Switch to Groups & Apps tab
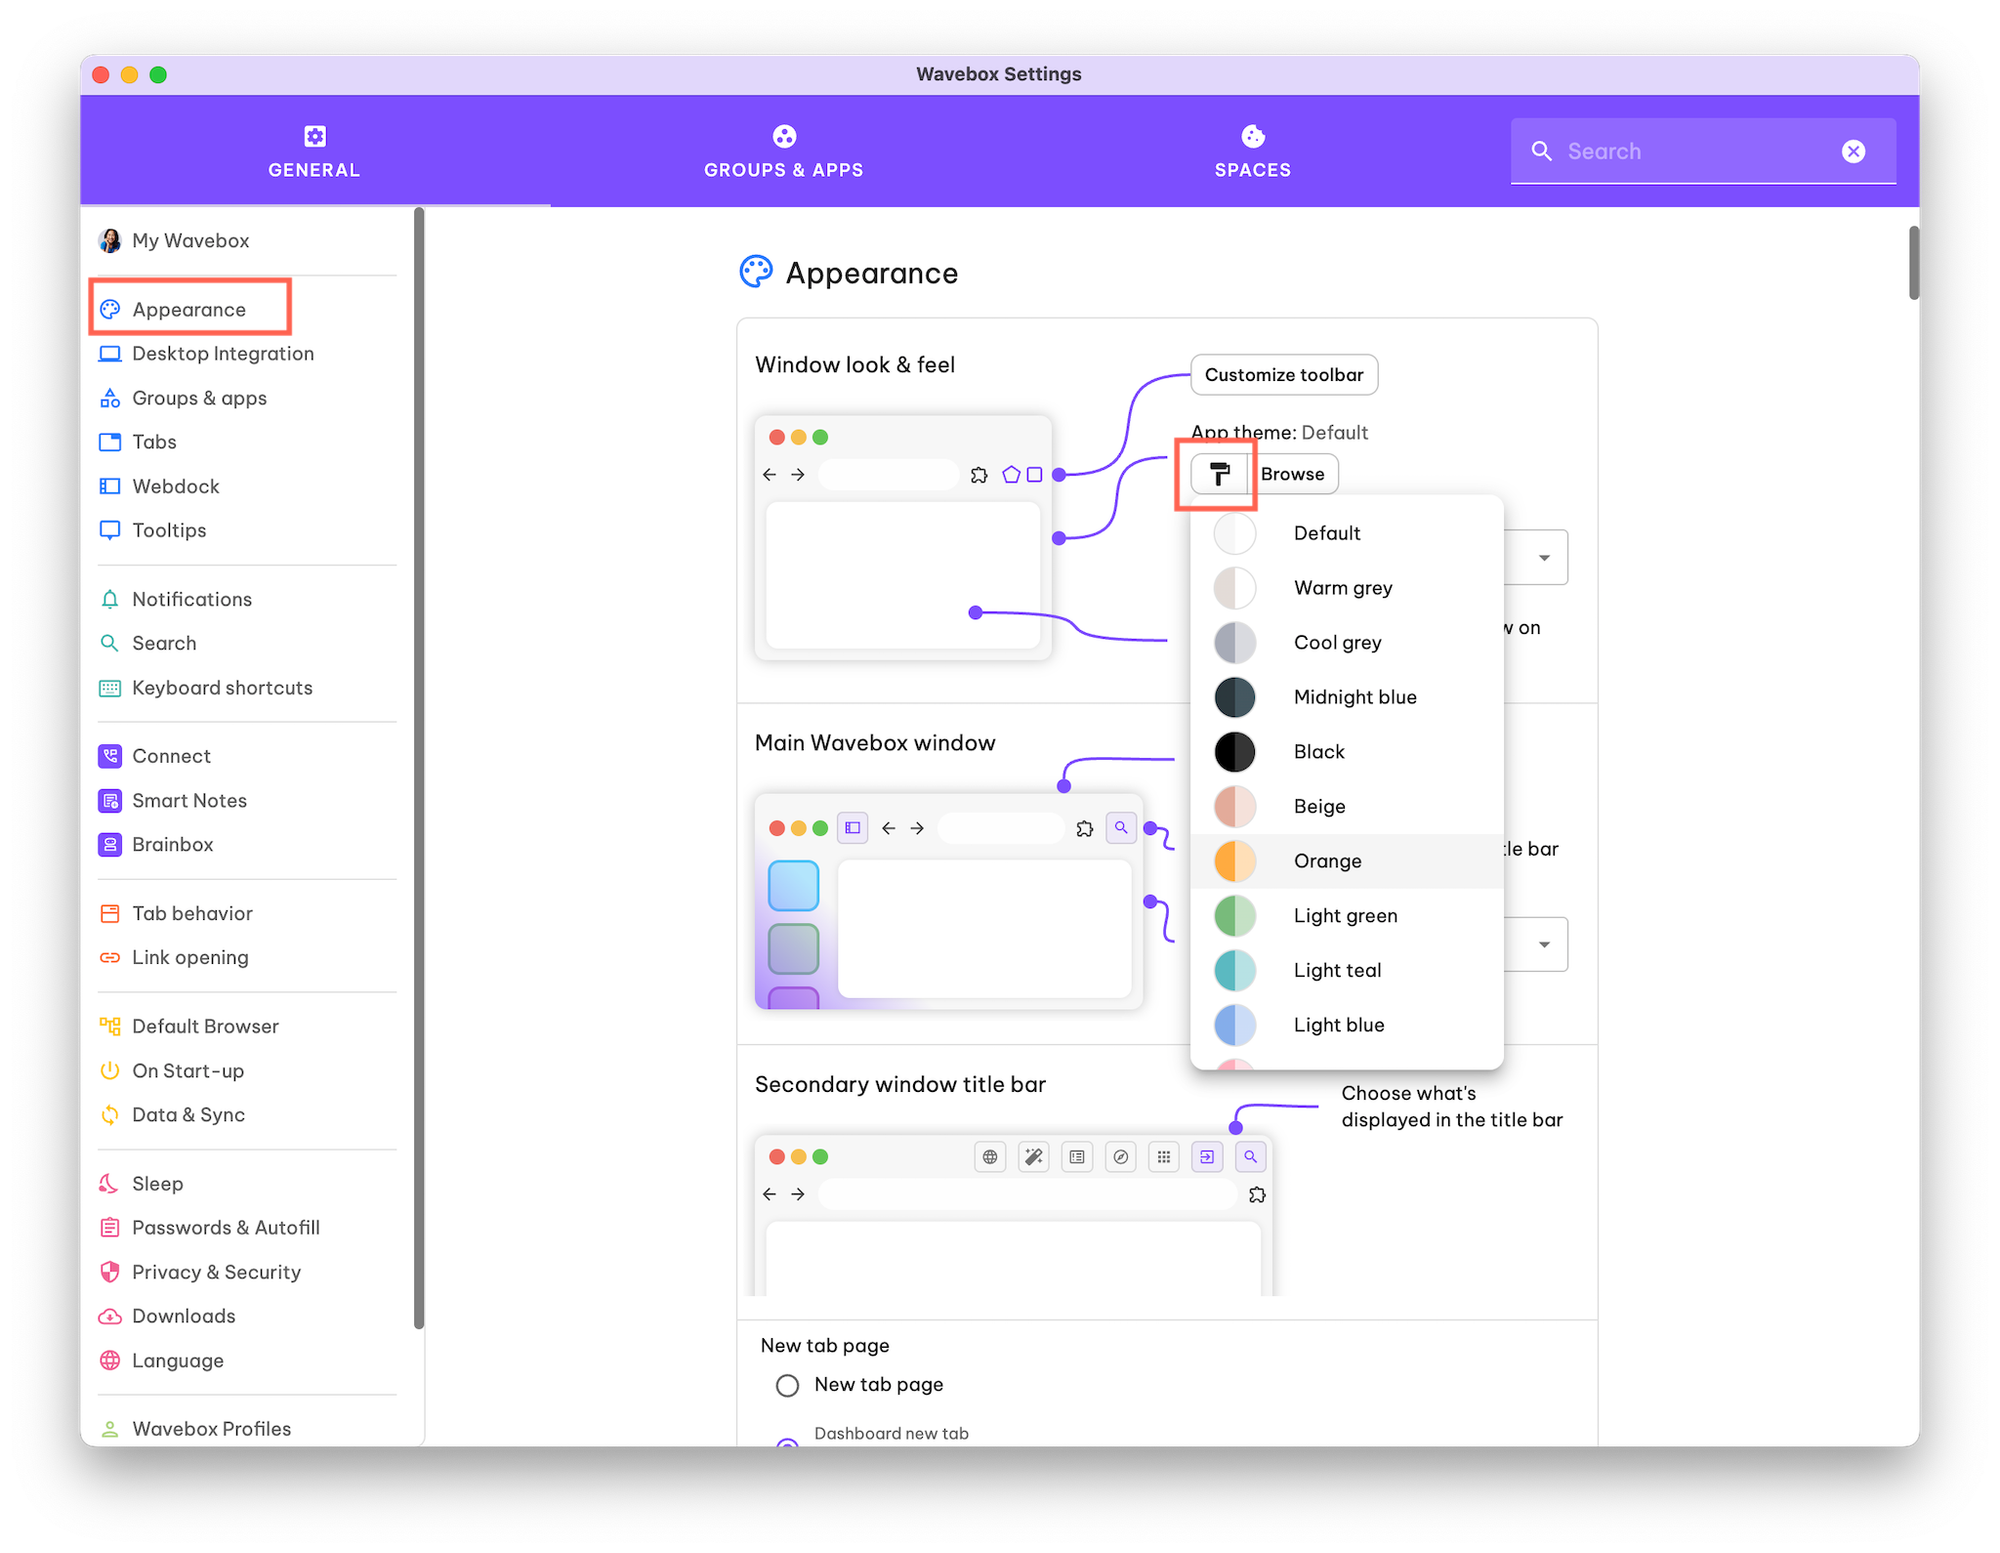Viewport: 2000px width, 1553px height. (783, 151)
